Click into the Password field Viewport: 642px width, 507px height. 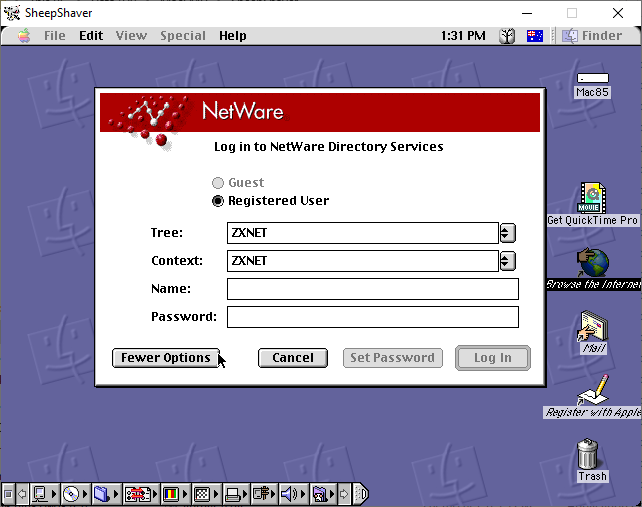(373, 317)
